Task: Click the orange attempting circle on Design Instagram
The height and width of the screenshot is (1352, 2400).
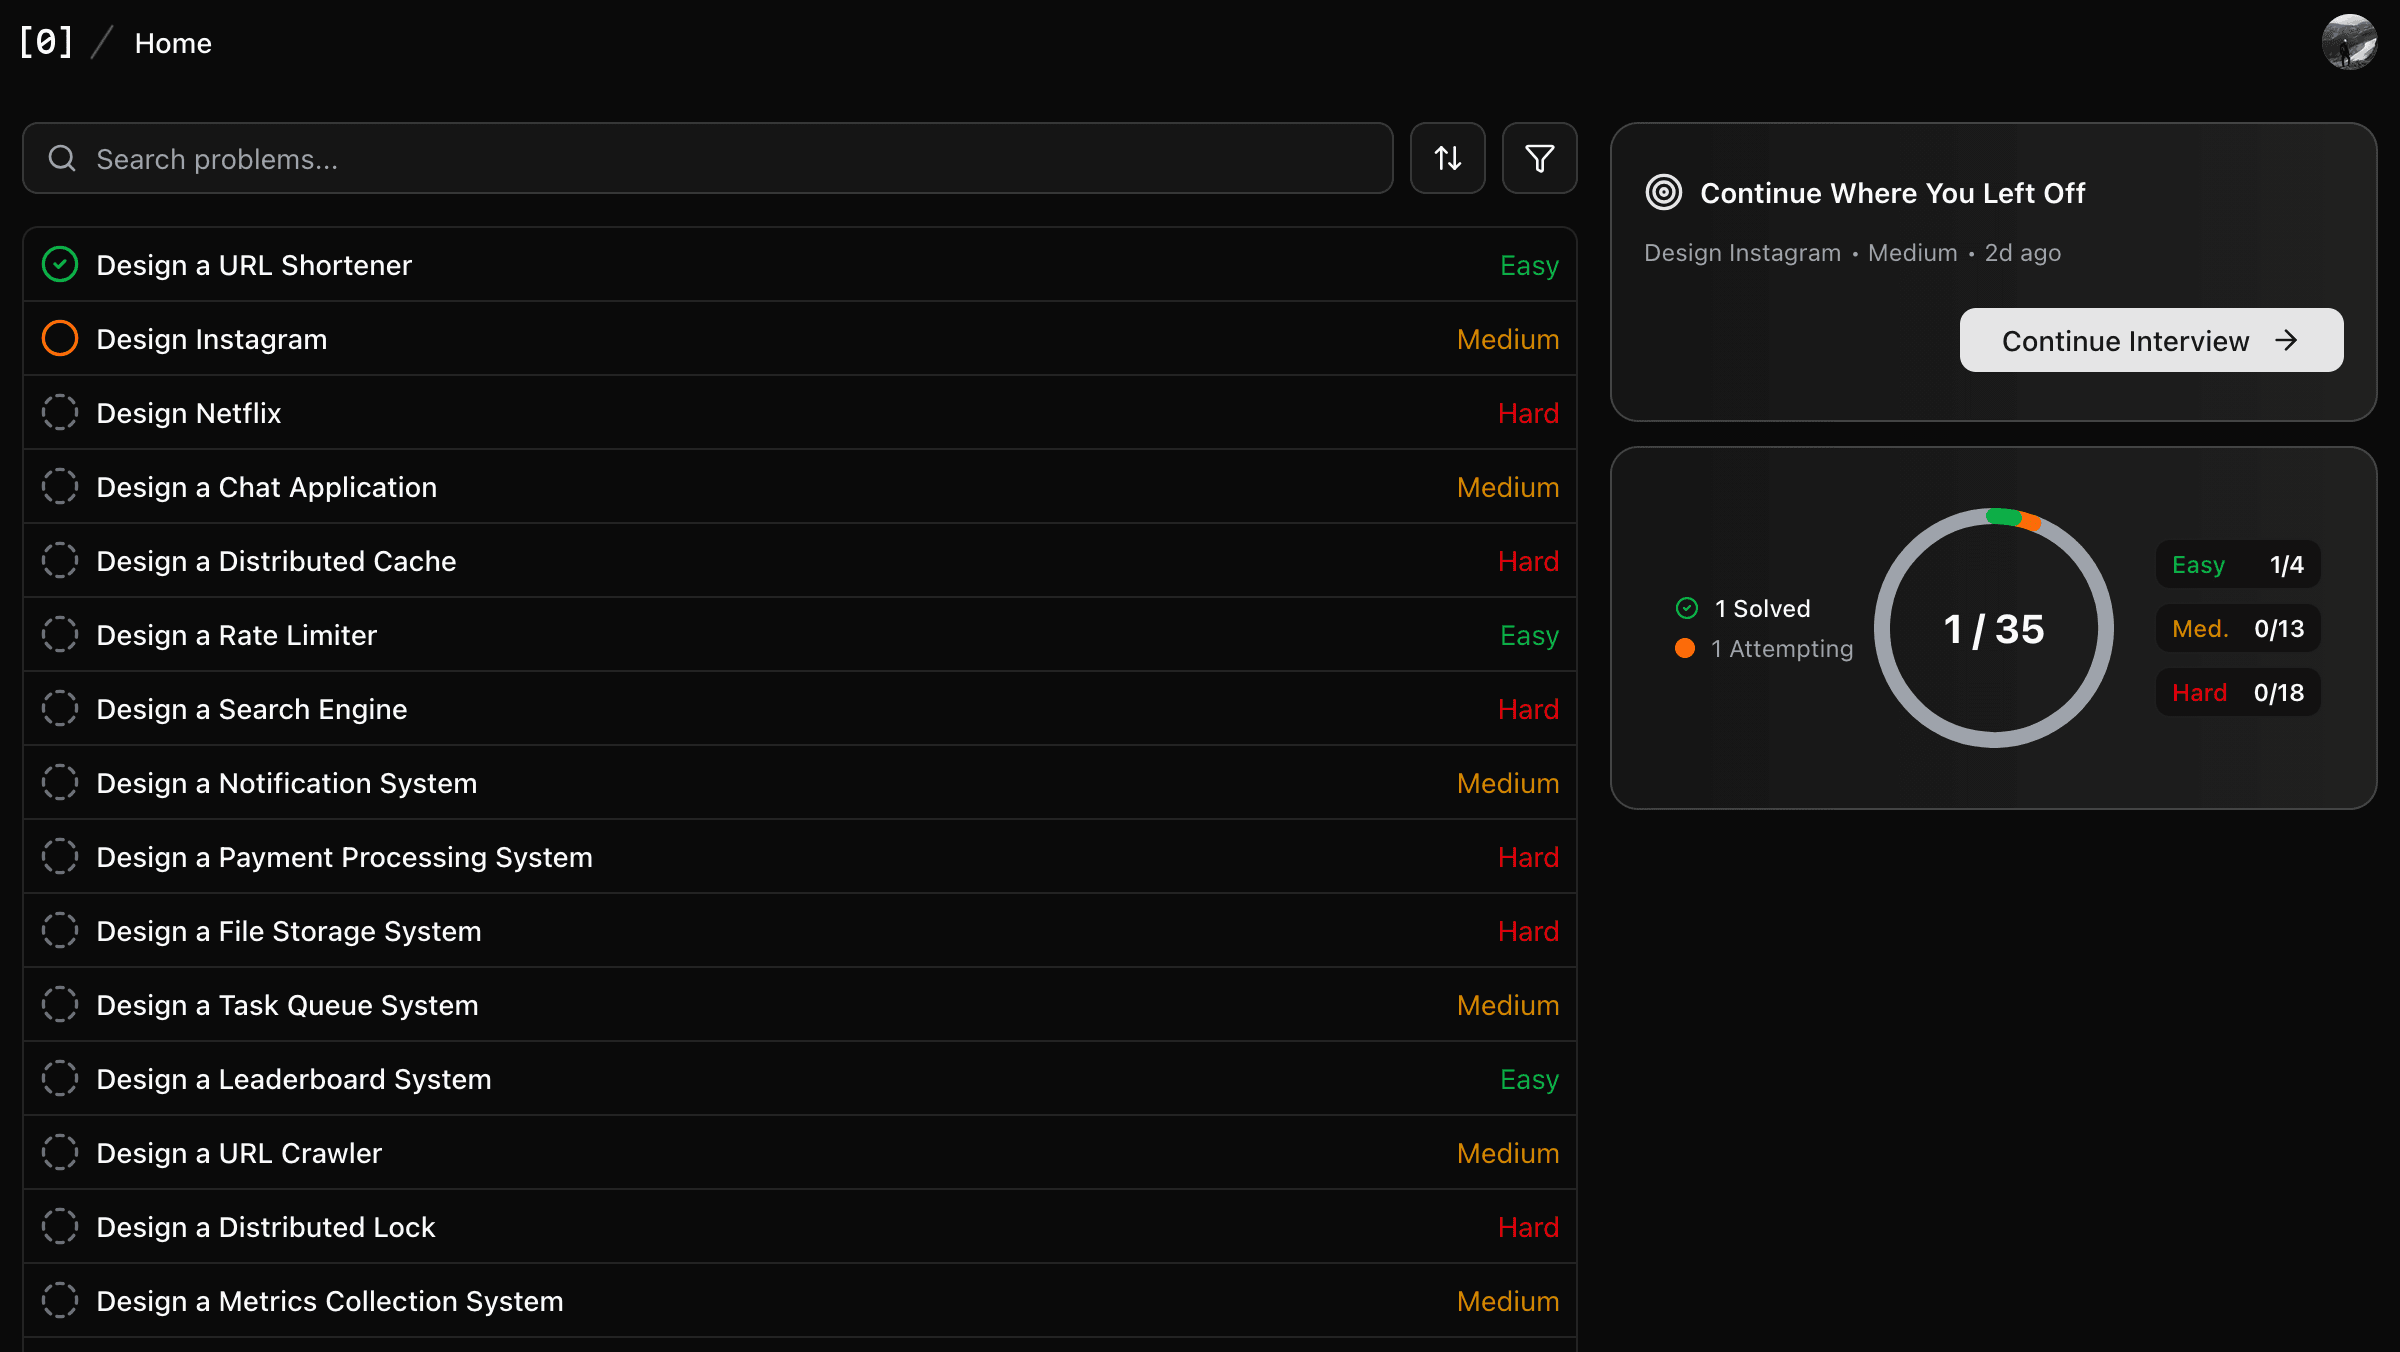Action: (x=60, y=339)
